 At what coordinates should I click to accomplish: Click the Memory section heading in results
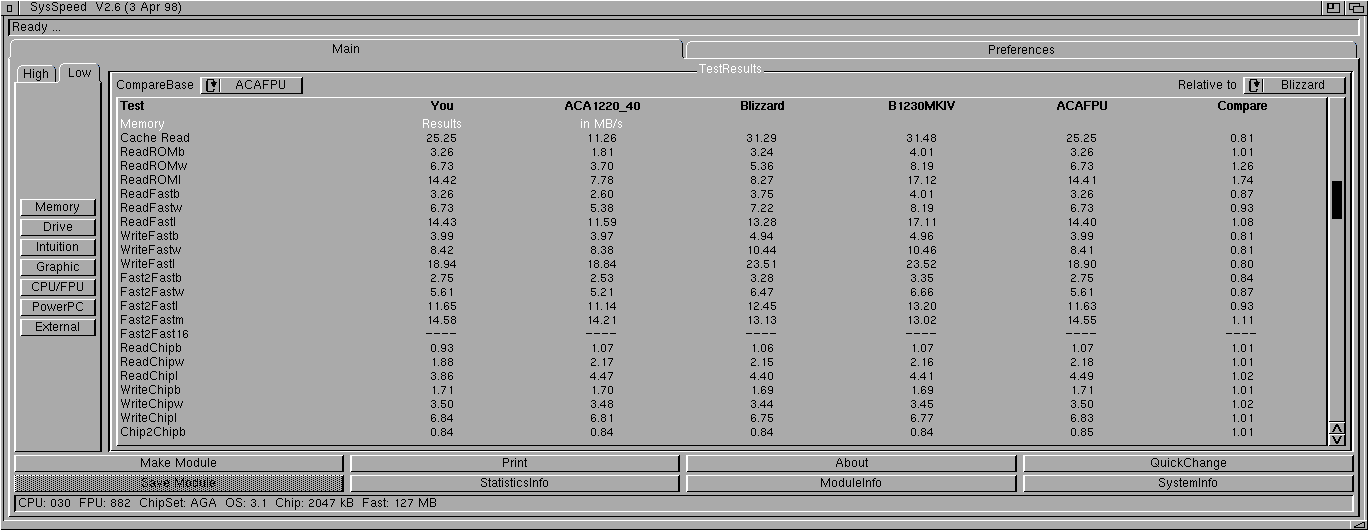pos(142,124)
